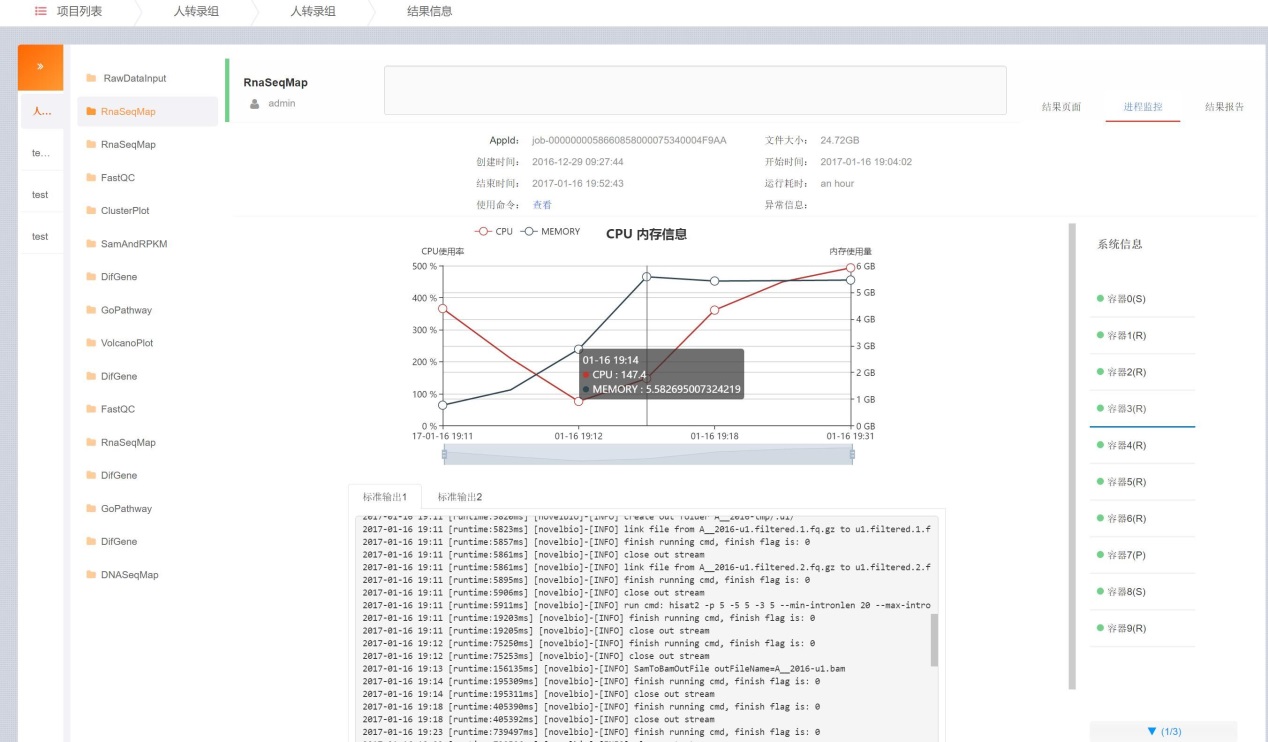
Task: Select the SamAndRPKM folder icon
Action: tap(91, 244)
